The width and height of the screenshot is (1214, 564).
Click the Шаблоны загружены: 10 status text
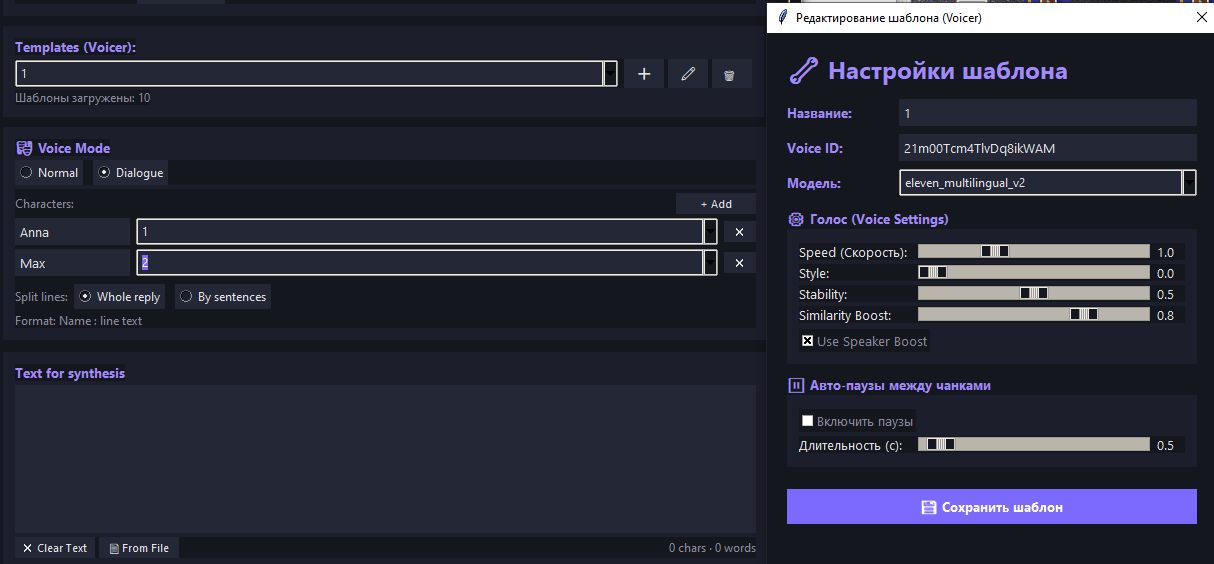click(83, 98)
